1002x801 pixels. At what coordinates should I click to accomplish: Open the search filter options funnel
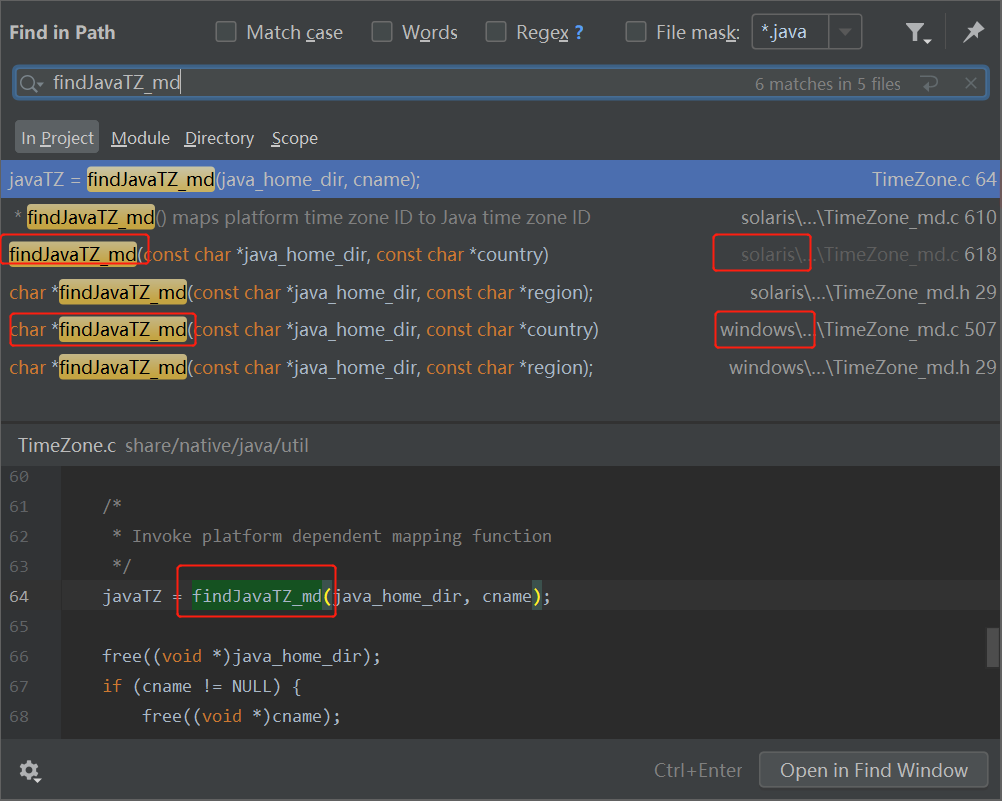[x=917, y=33]
